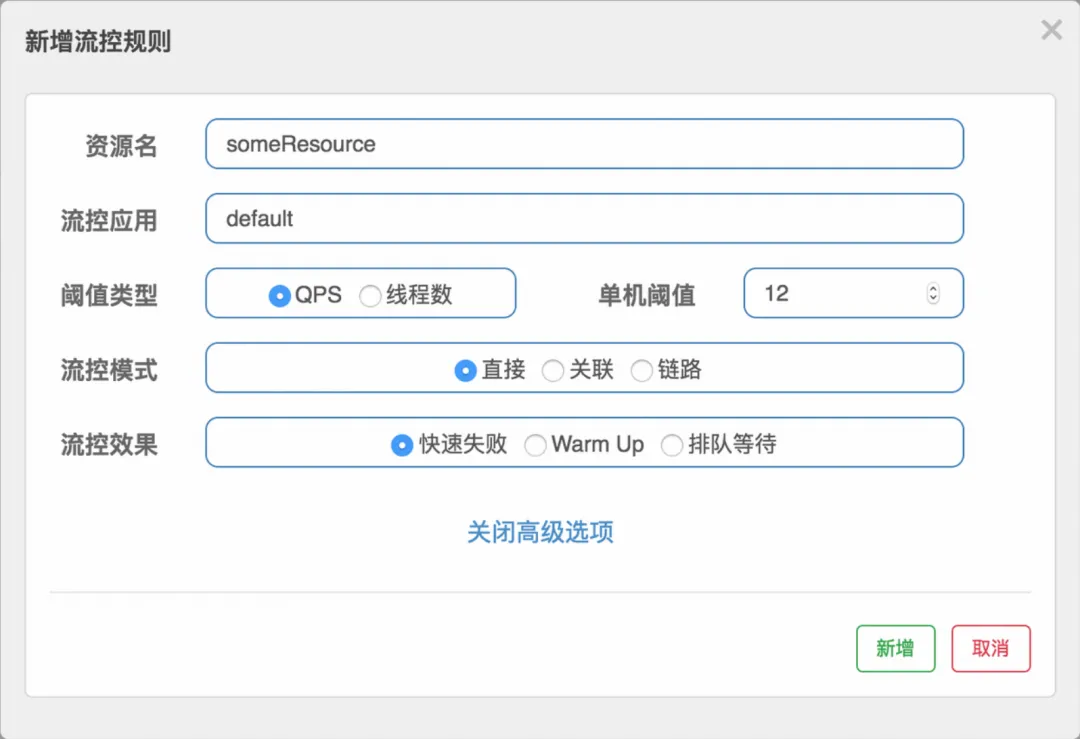Enable the Warm Up effect option
1080x739 pixels.
click(536, 446)
